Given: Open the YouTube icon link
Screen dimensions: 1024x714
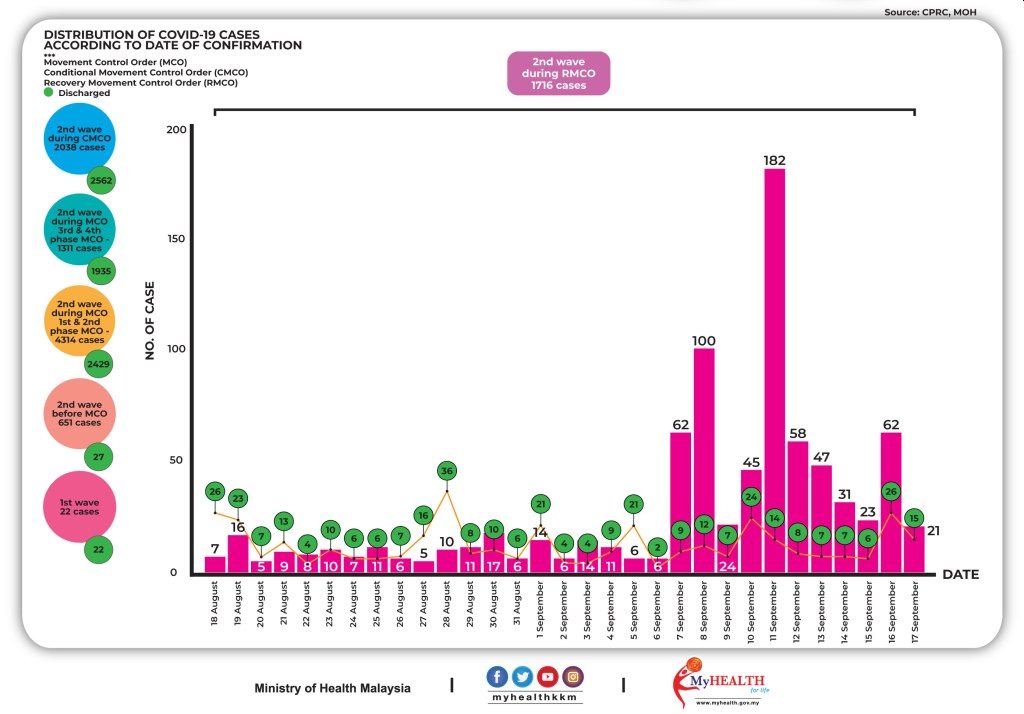Looking at the screenshot, I should click(x=547, y=677).
